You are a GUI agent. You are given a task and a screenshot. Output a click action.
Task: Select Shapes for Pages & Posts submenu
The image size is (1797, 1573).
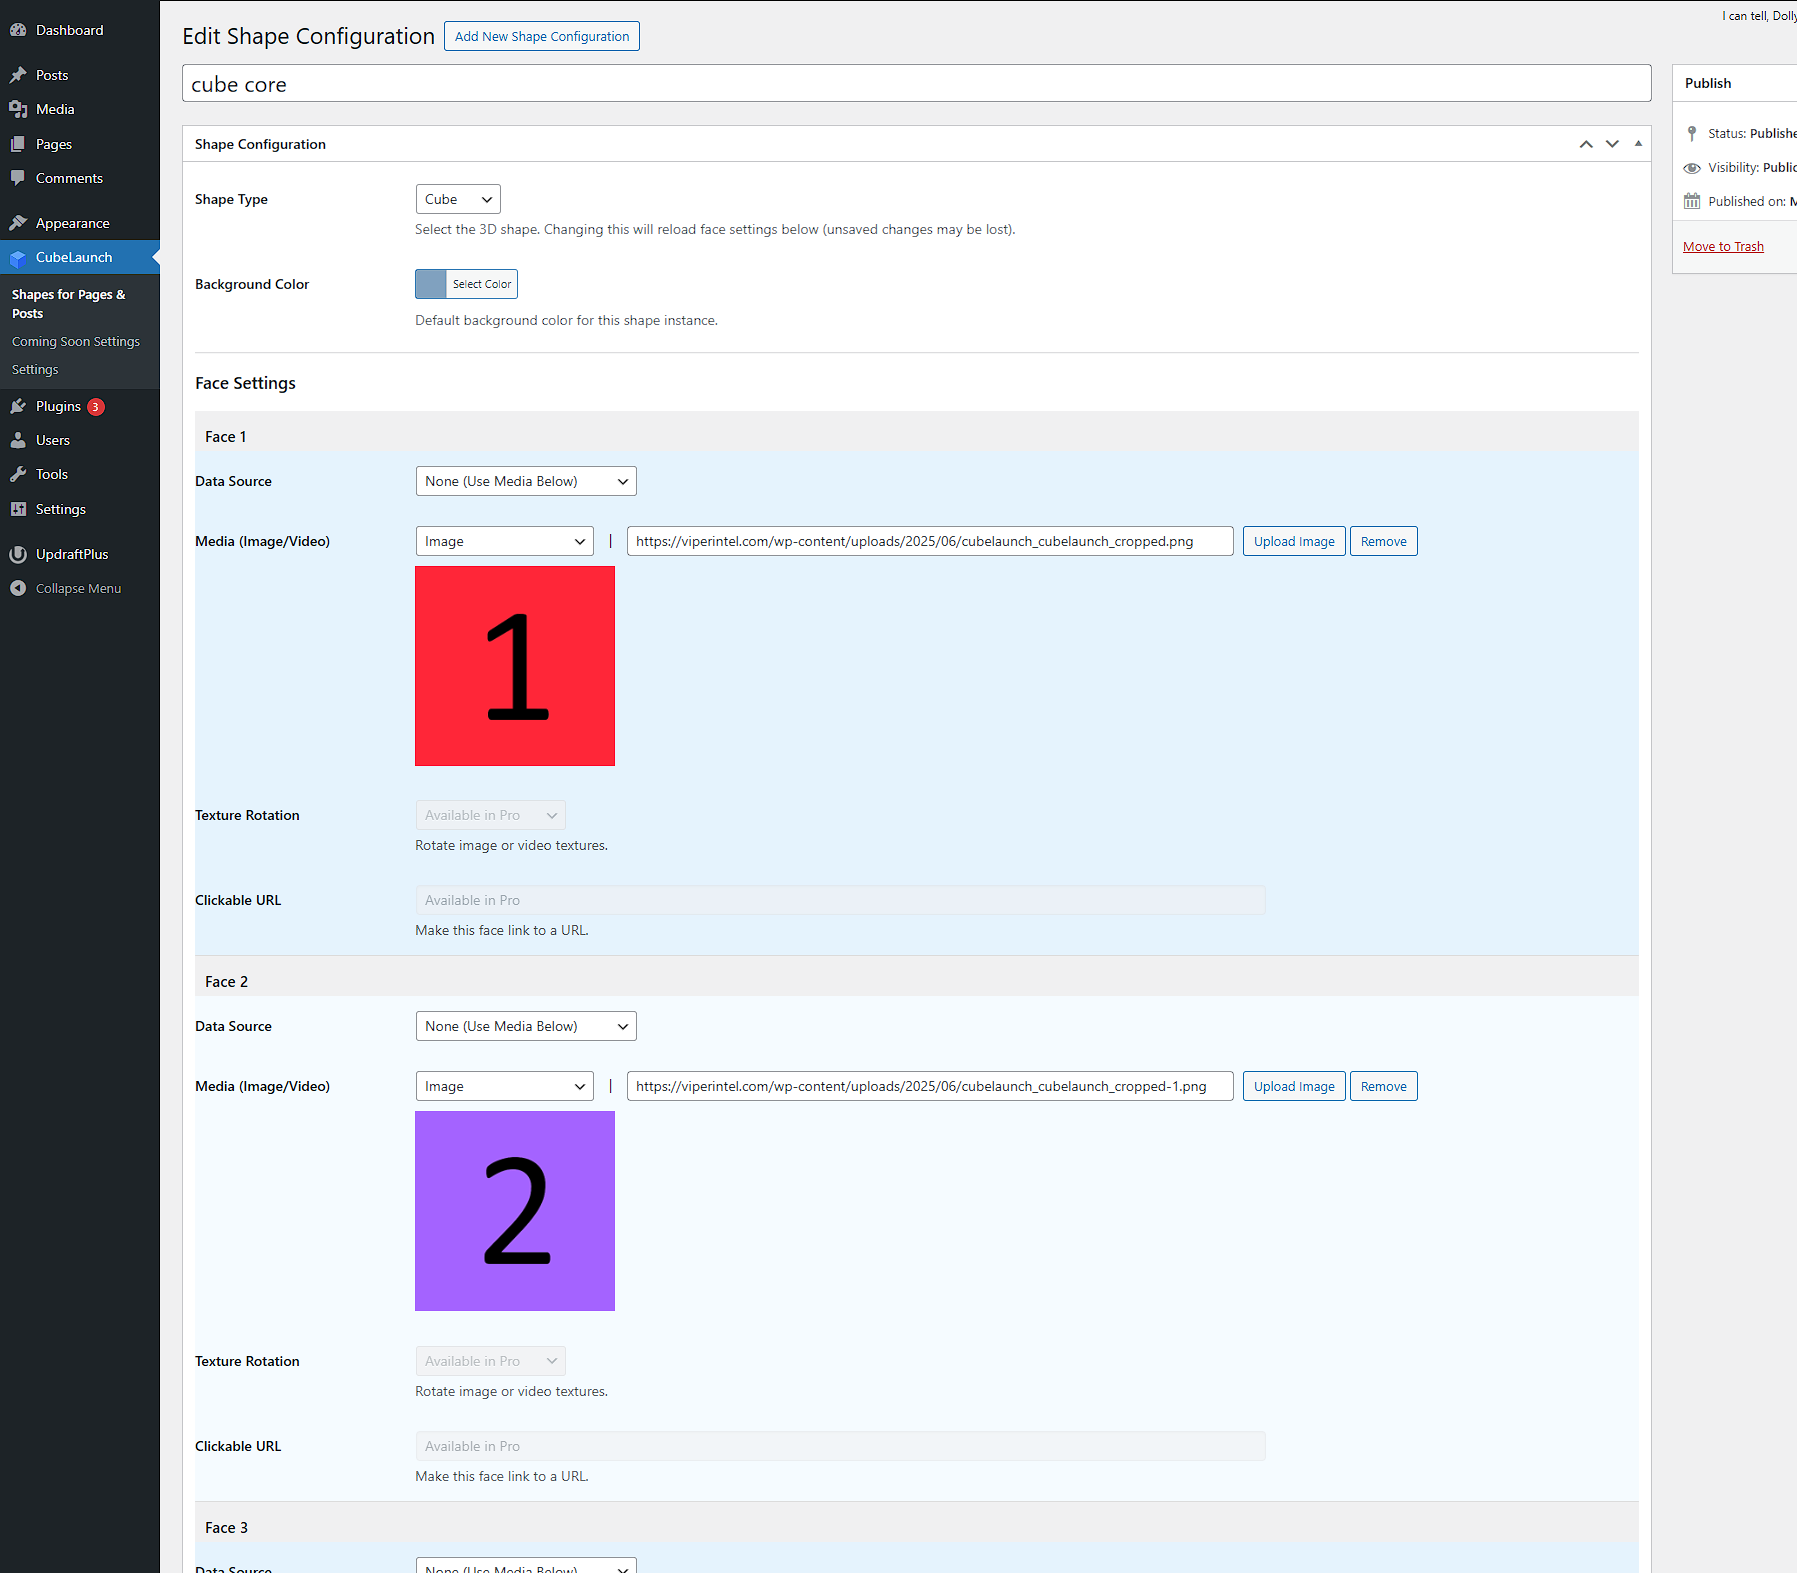(68, 304)
